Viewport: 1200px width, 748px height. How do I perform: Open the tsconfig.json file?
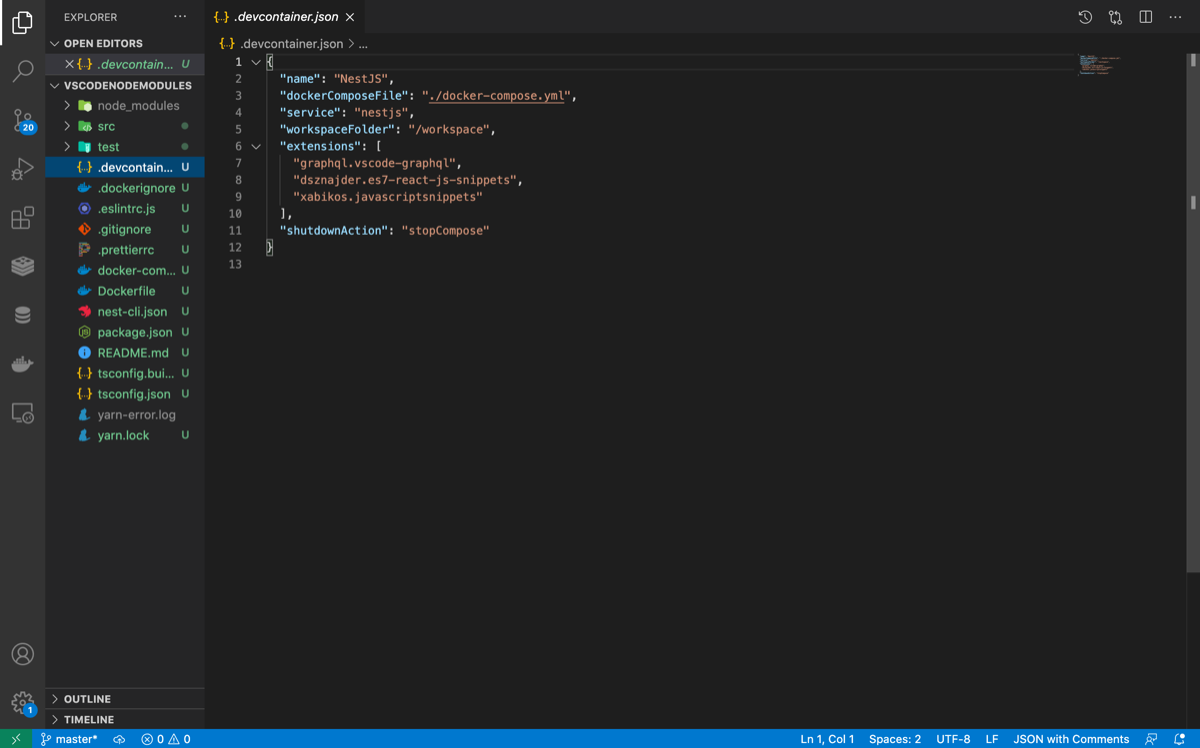(125, 394)
